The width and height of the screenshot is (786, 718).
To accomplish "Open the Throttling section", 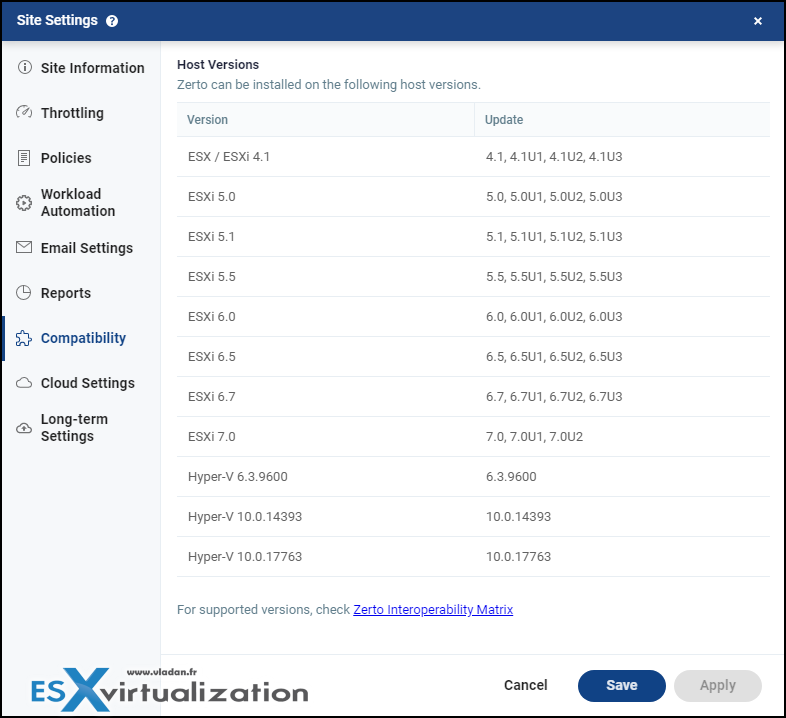I will [x=81, y=113].
